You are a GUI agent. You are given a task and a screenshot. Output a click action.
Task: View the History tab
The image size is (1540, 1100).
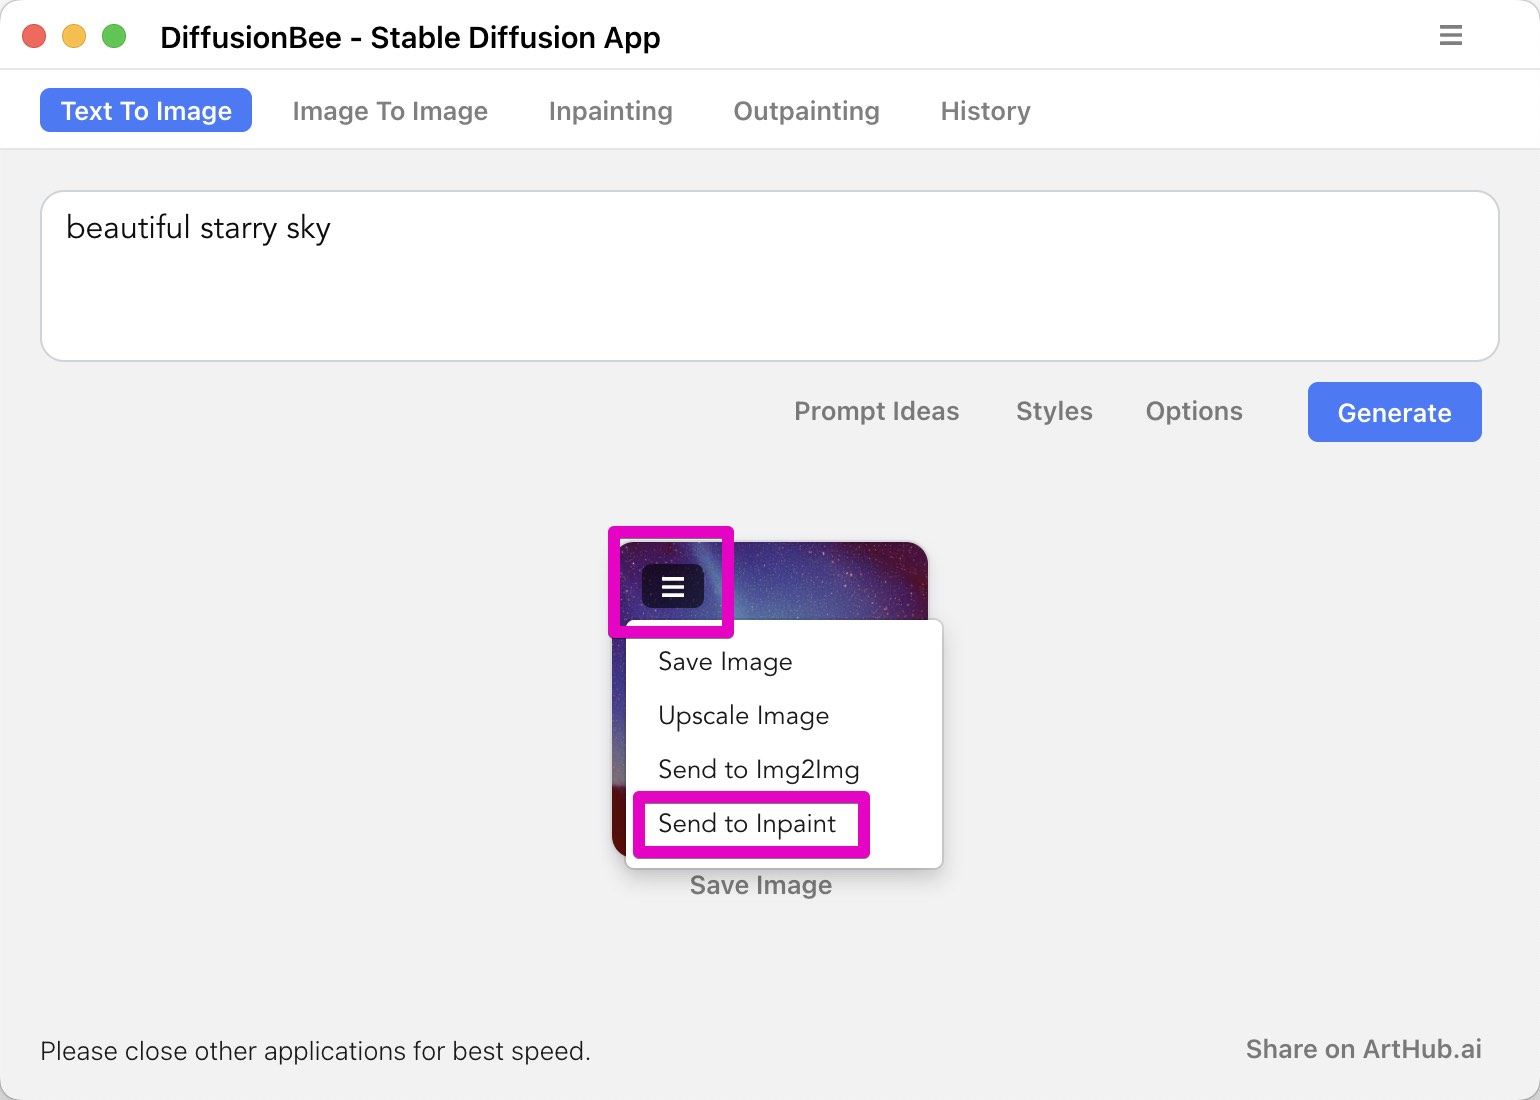tap(985, 111)
